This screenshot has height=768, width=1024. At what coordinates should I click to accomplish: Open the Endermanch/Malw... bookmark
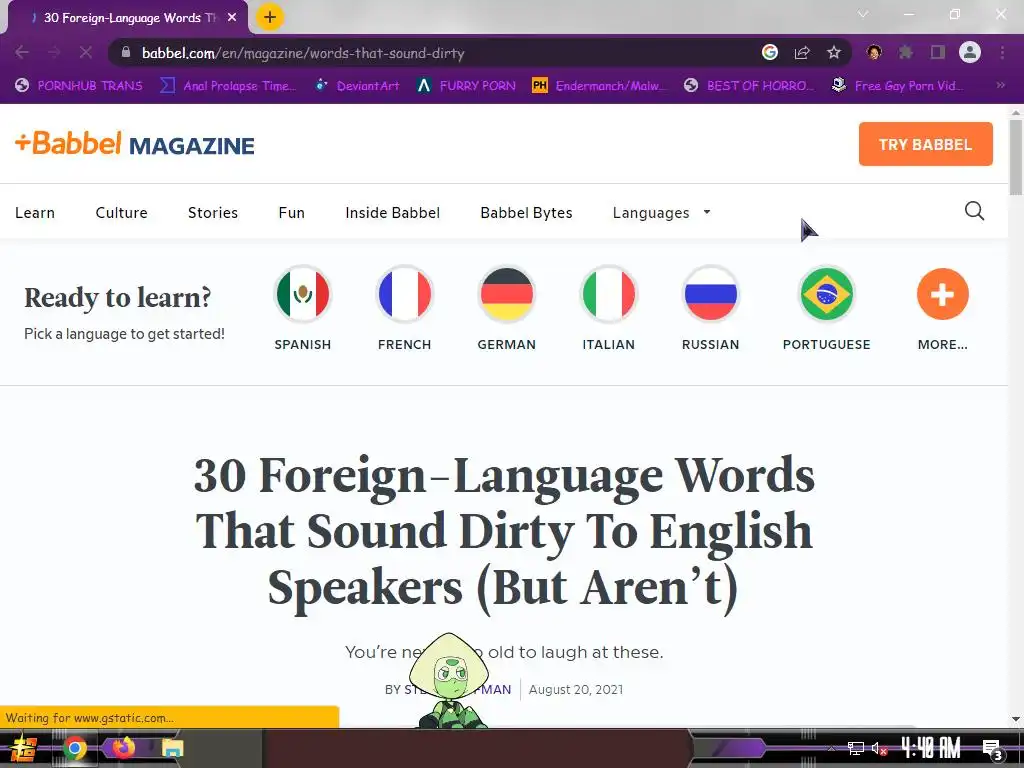pyautogui.click(x=600, y=86)
